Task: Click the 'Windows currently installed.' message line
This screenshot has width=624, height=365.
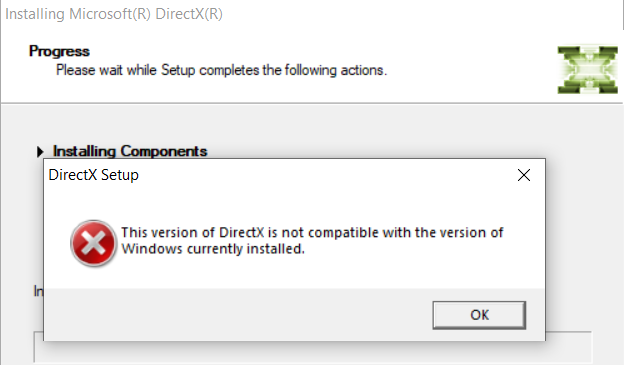Action: [213, 249]
